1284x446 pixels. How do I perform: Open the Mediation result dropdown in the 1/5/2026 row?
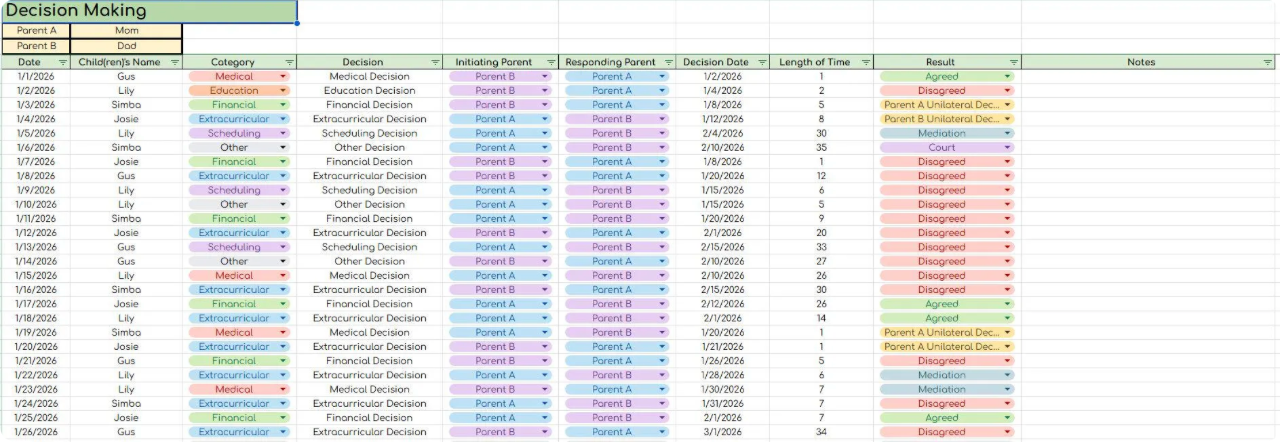[x=1007, y=133]
